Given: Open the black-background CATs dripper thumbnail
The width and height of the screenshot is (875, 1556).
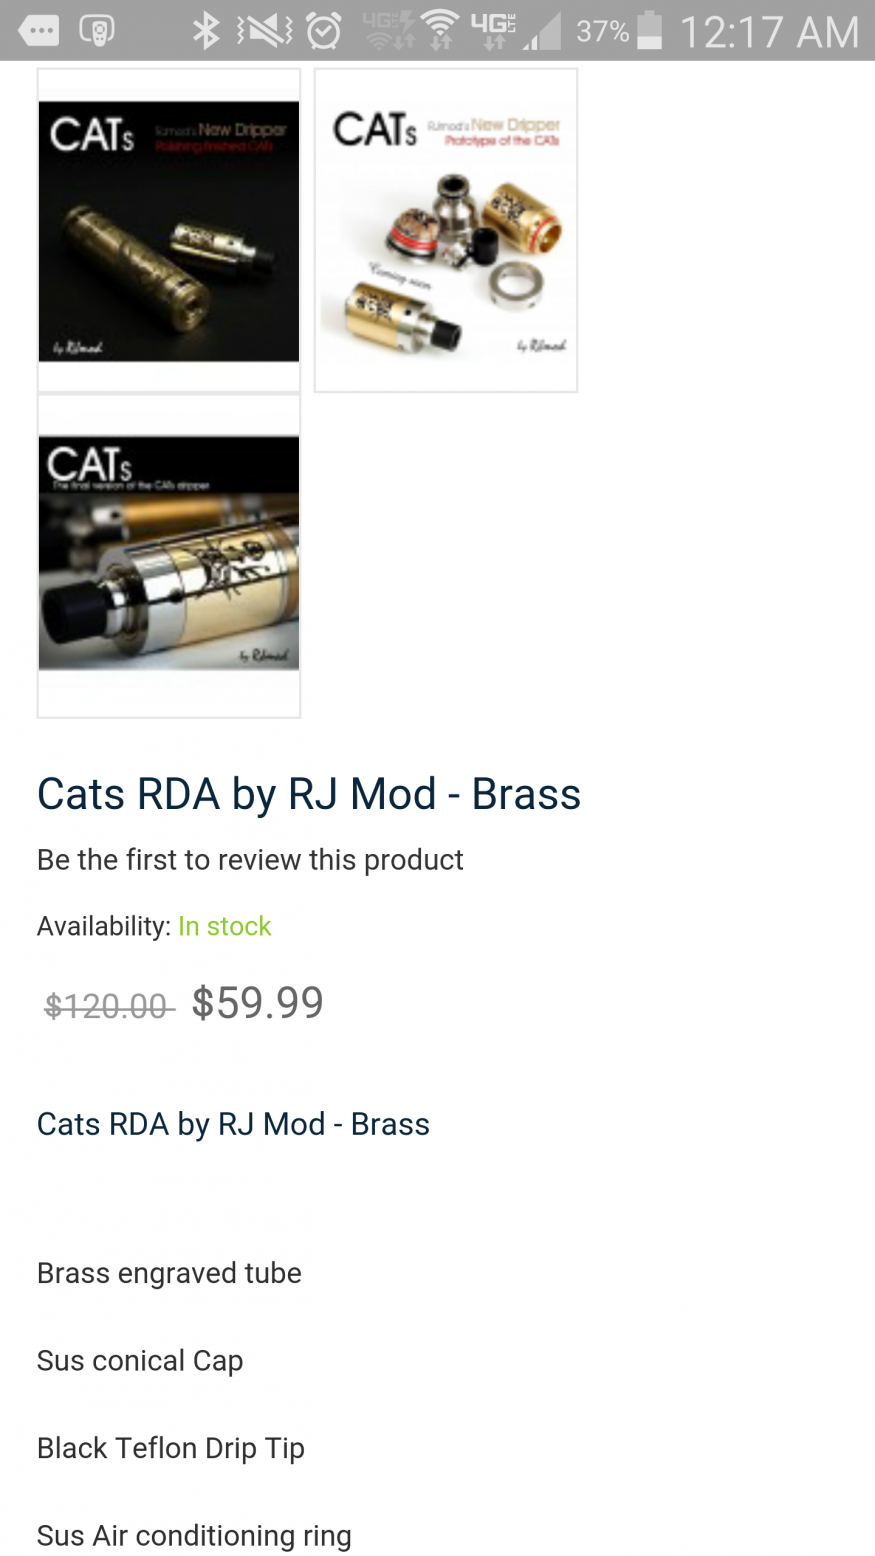Looking at the screenshot, I should tap(169, 230).
